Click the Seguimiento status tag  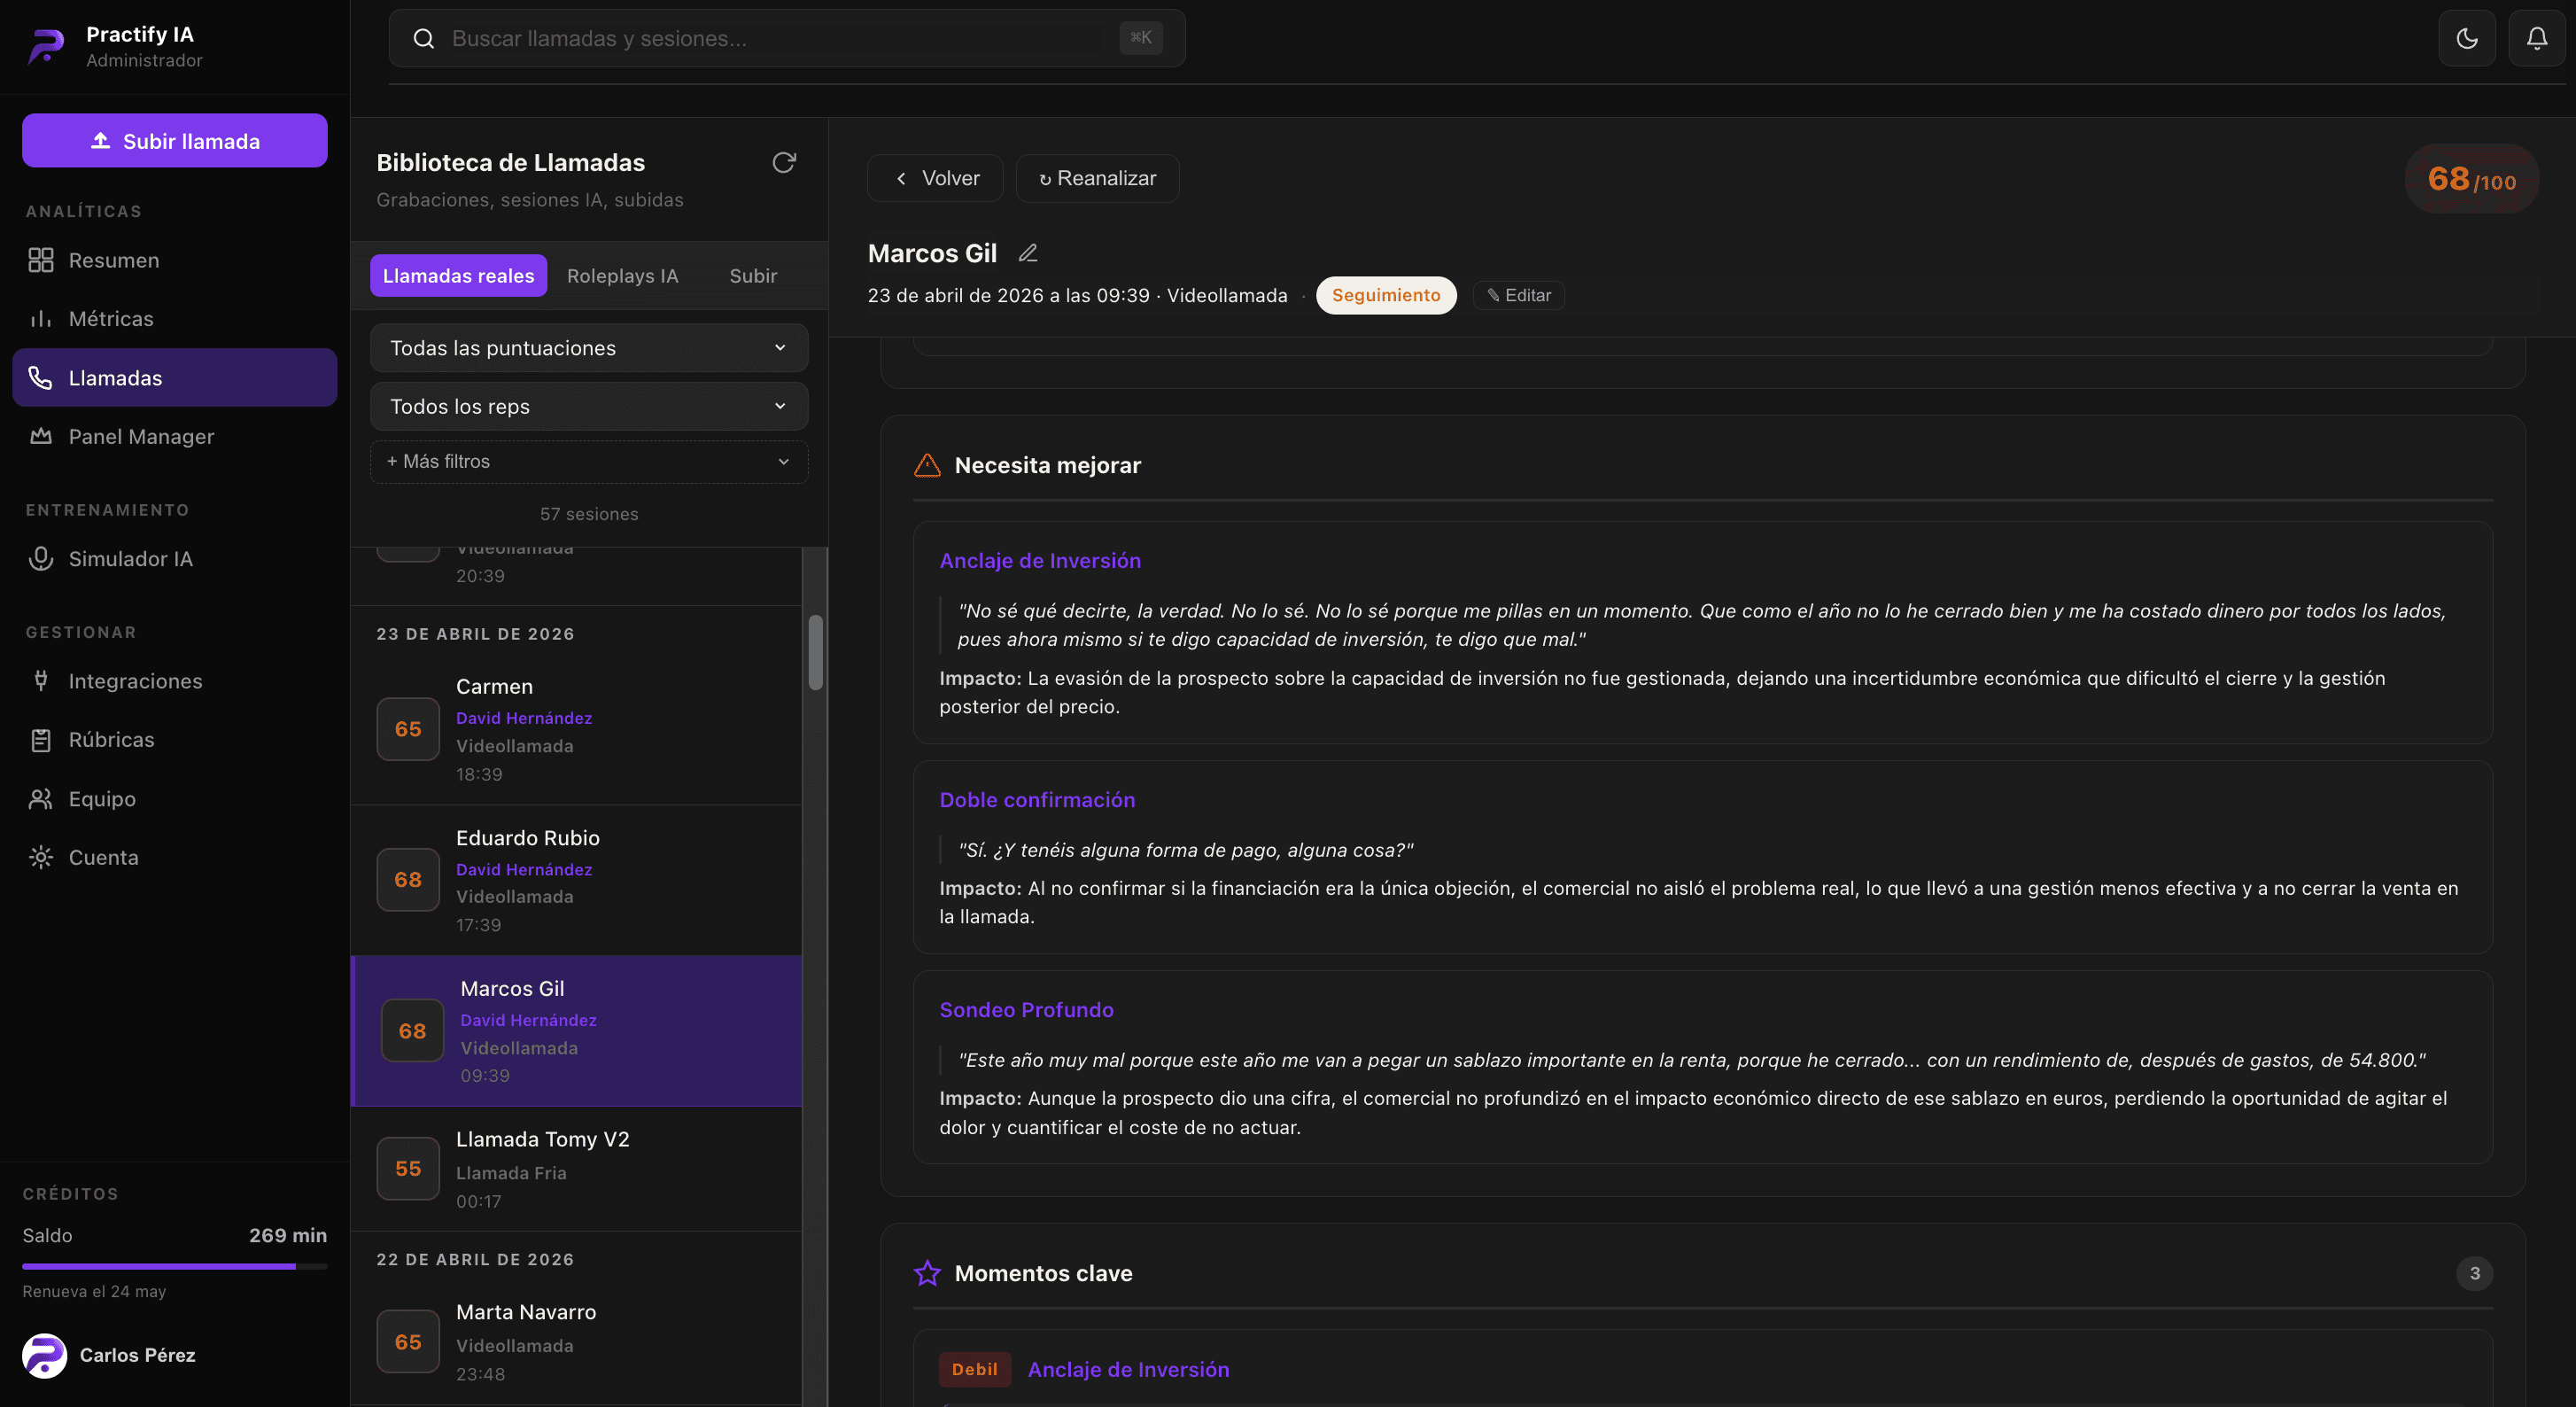1386,296
